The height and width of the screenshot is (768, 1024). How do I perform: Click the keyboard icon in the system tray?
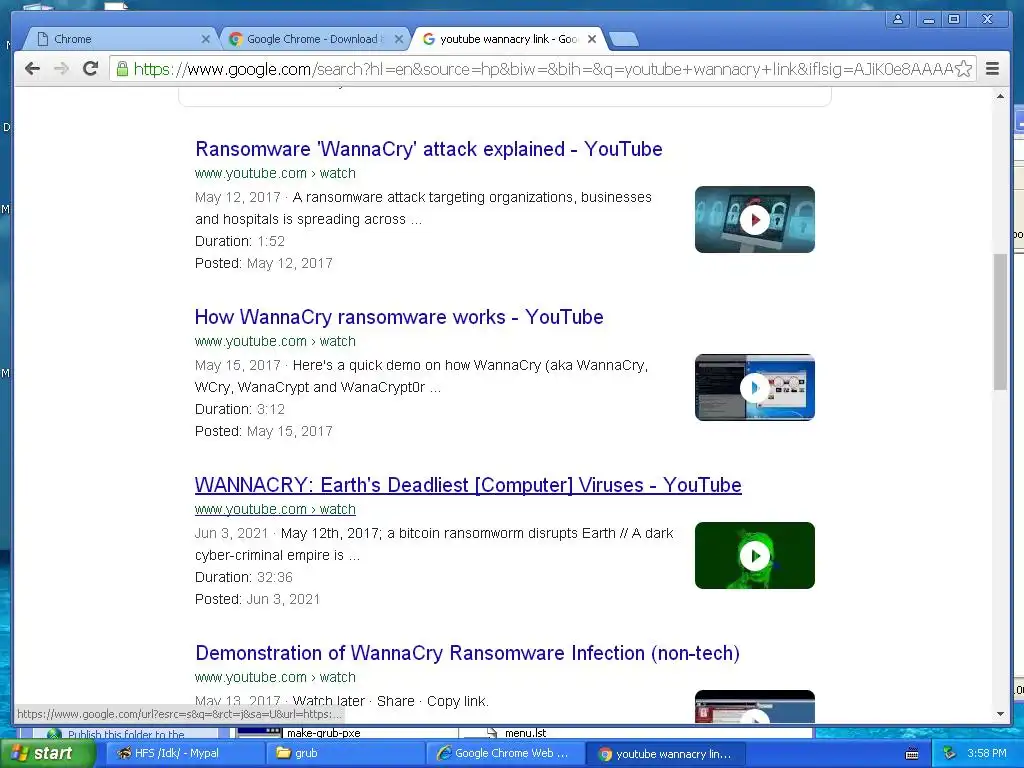912,754
